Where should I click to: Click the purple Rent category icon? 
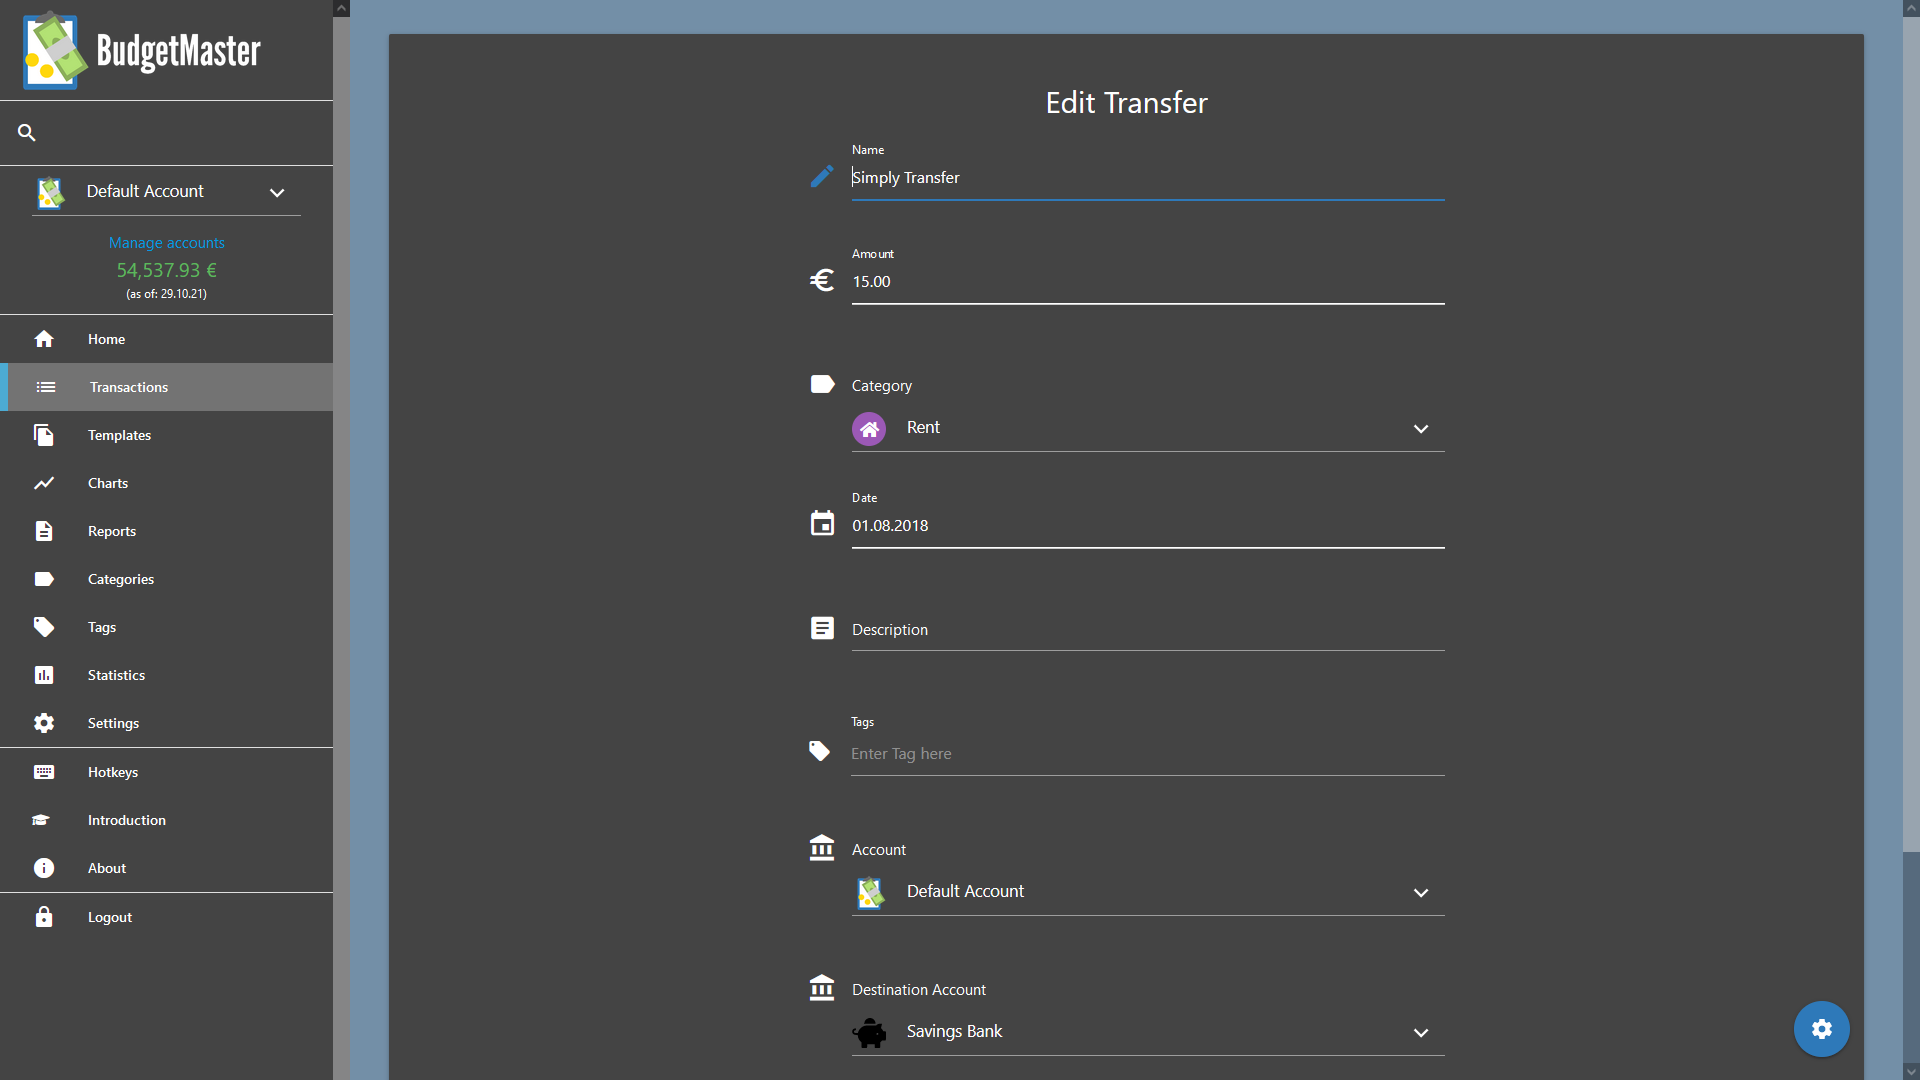[869, 429]
